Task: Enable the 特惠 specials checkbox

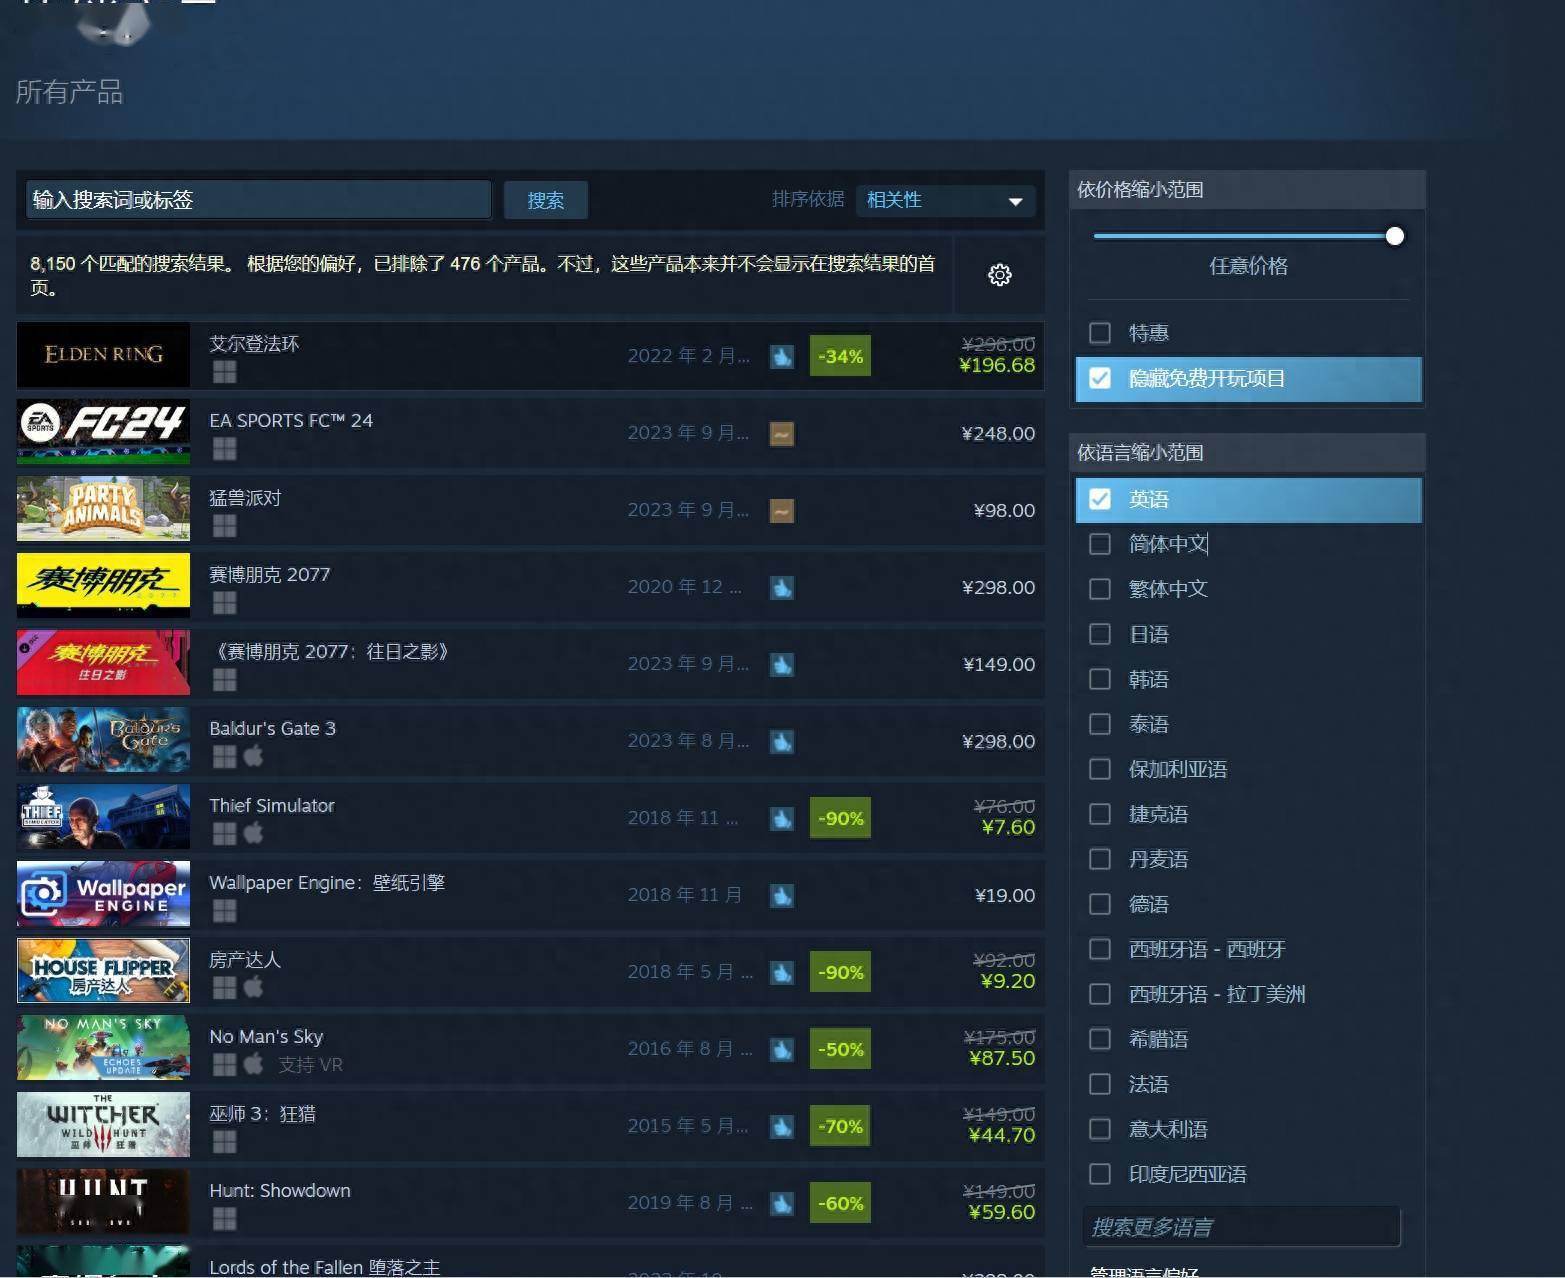Action: click(x=1100, y=333)
